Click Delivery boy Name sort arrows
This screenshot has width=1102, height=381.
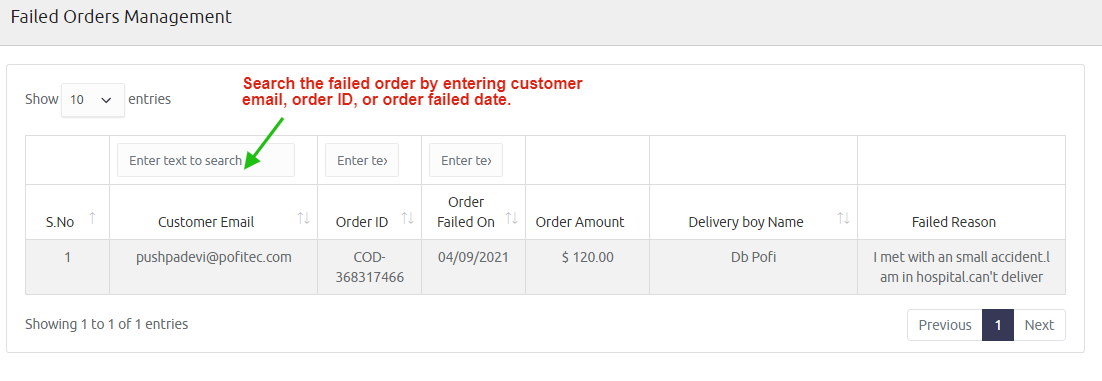pyautogui.click(x=843, y=218)
